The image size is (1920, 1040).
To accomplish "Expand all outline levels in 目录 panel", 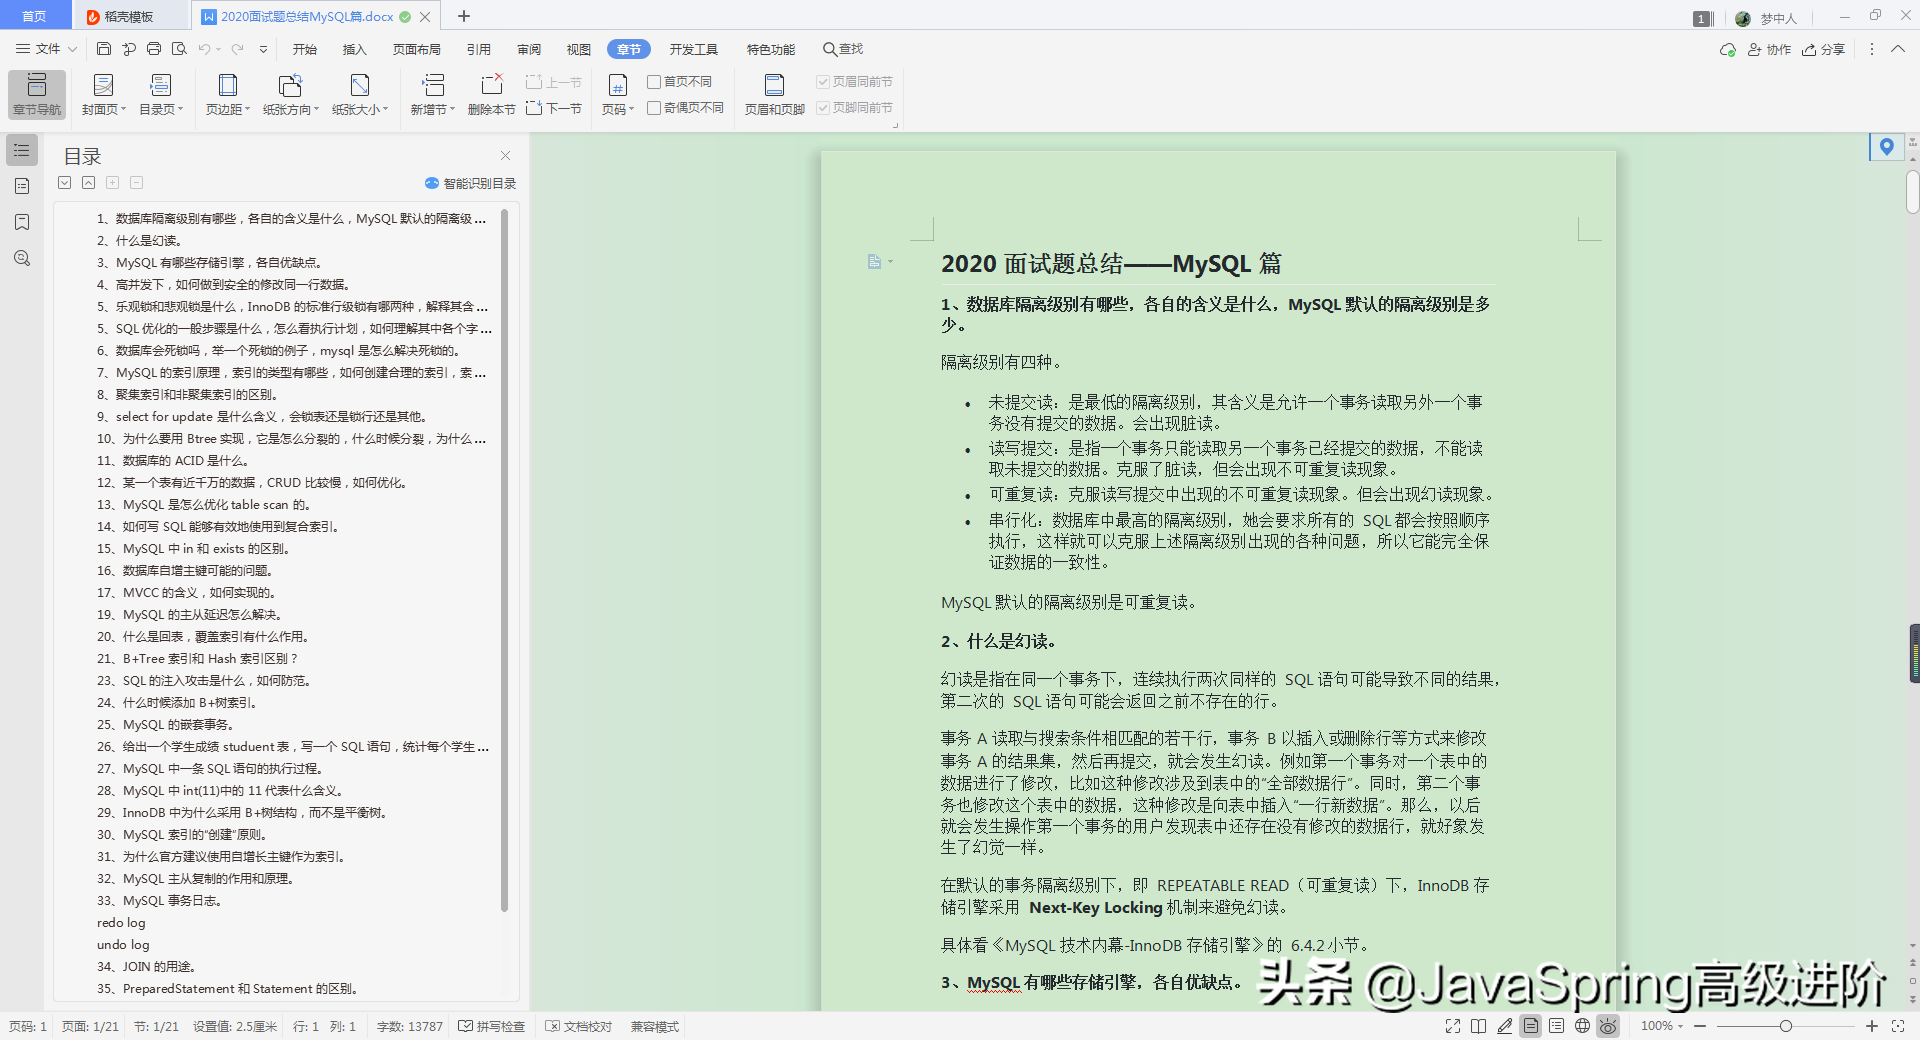I will (x=65, y=183).
